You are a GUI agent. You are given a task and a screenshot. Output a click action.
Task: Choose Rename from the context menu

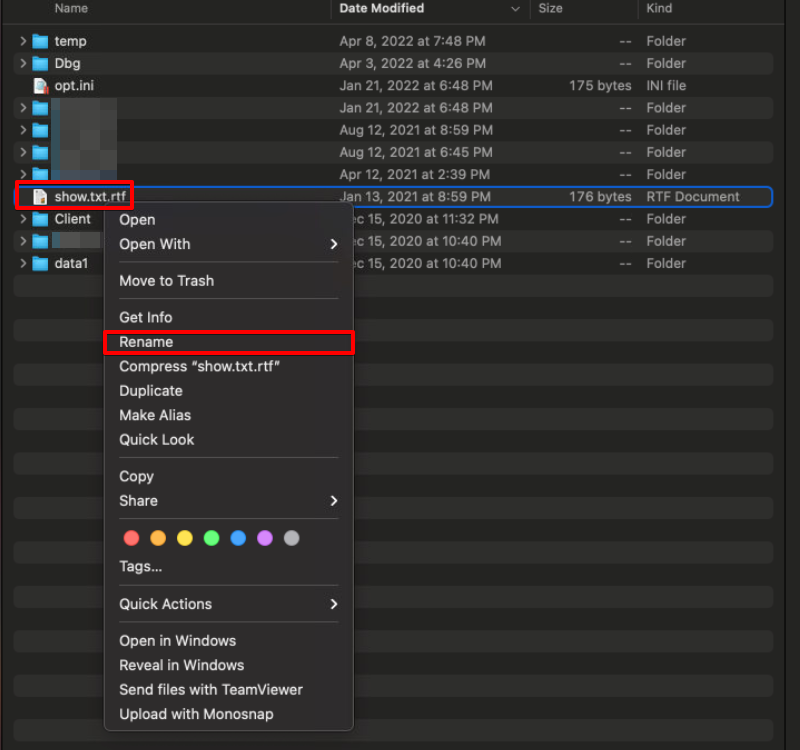tap(146, 342)
